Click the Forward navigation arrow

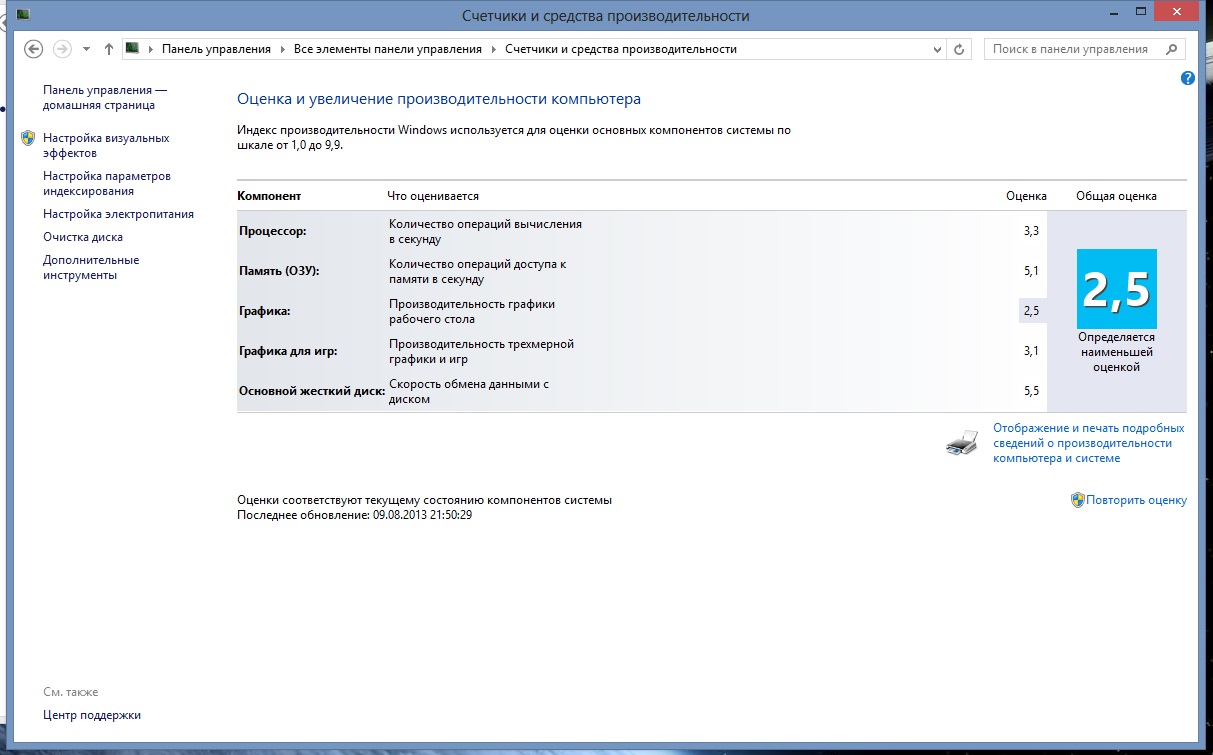pyautogui.click(x=62, y=49)
